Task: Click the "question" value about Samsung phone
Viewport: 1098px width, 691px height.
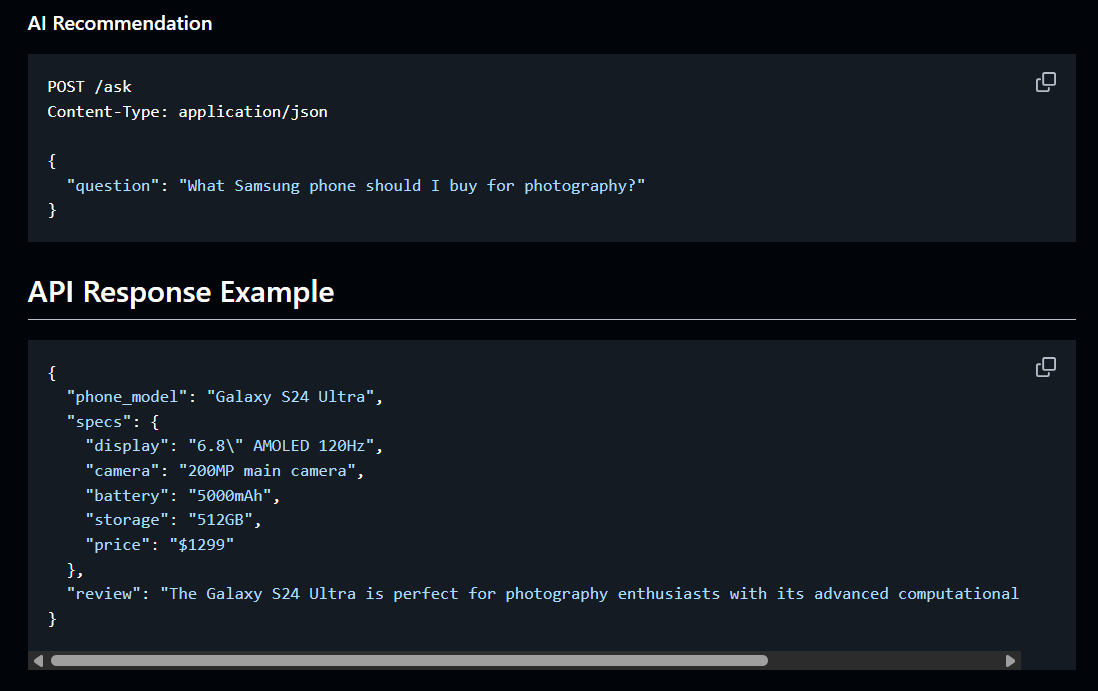Action: 412,186
